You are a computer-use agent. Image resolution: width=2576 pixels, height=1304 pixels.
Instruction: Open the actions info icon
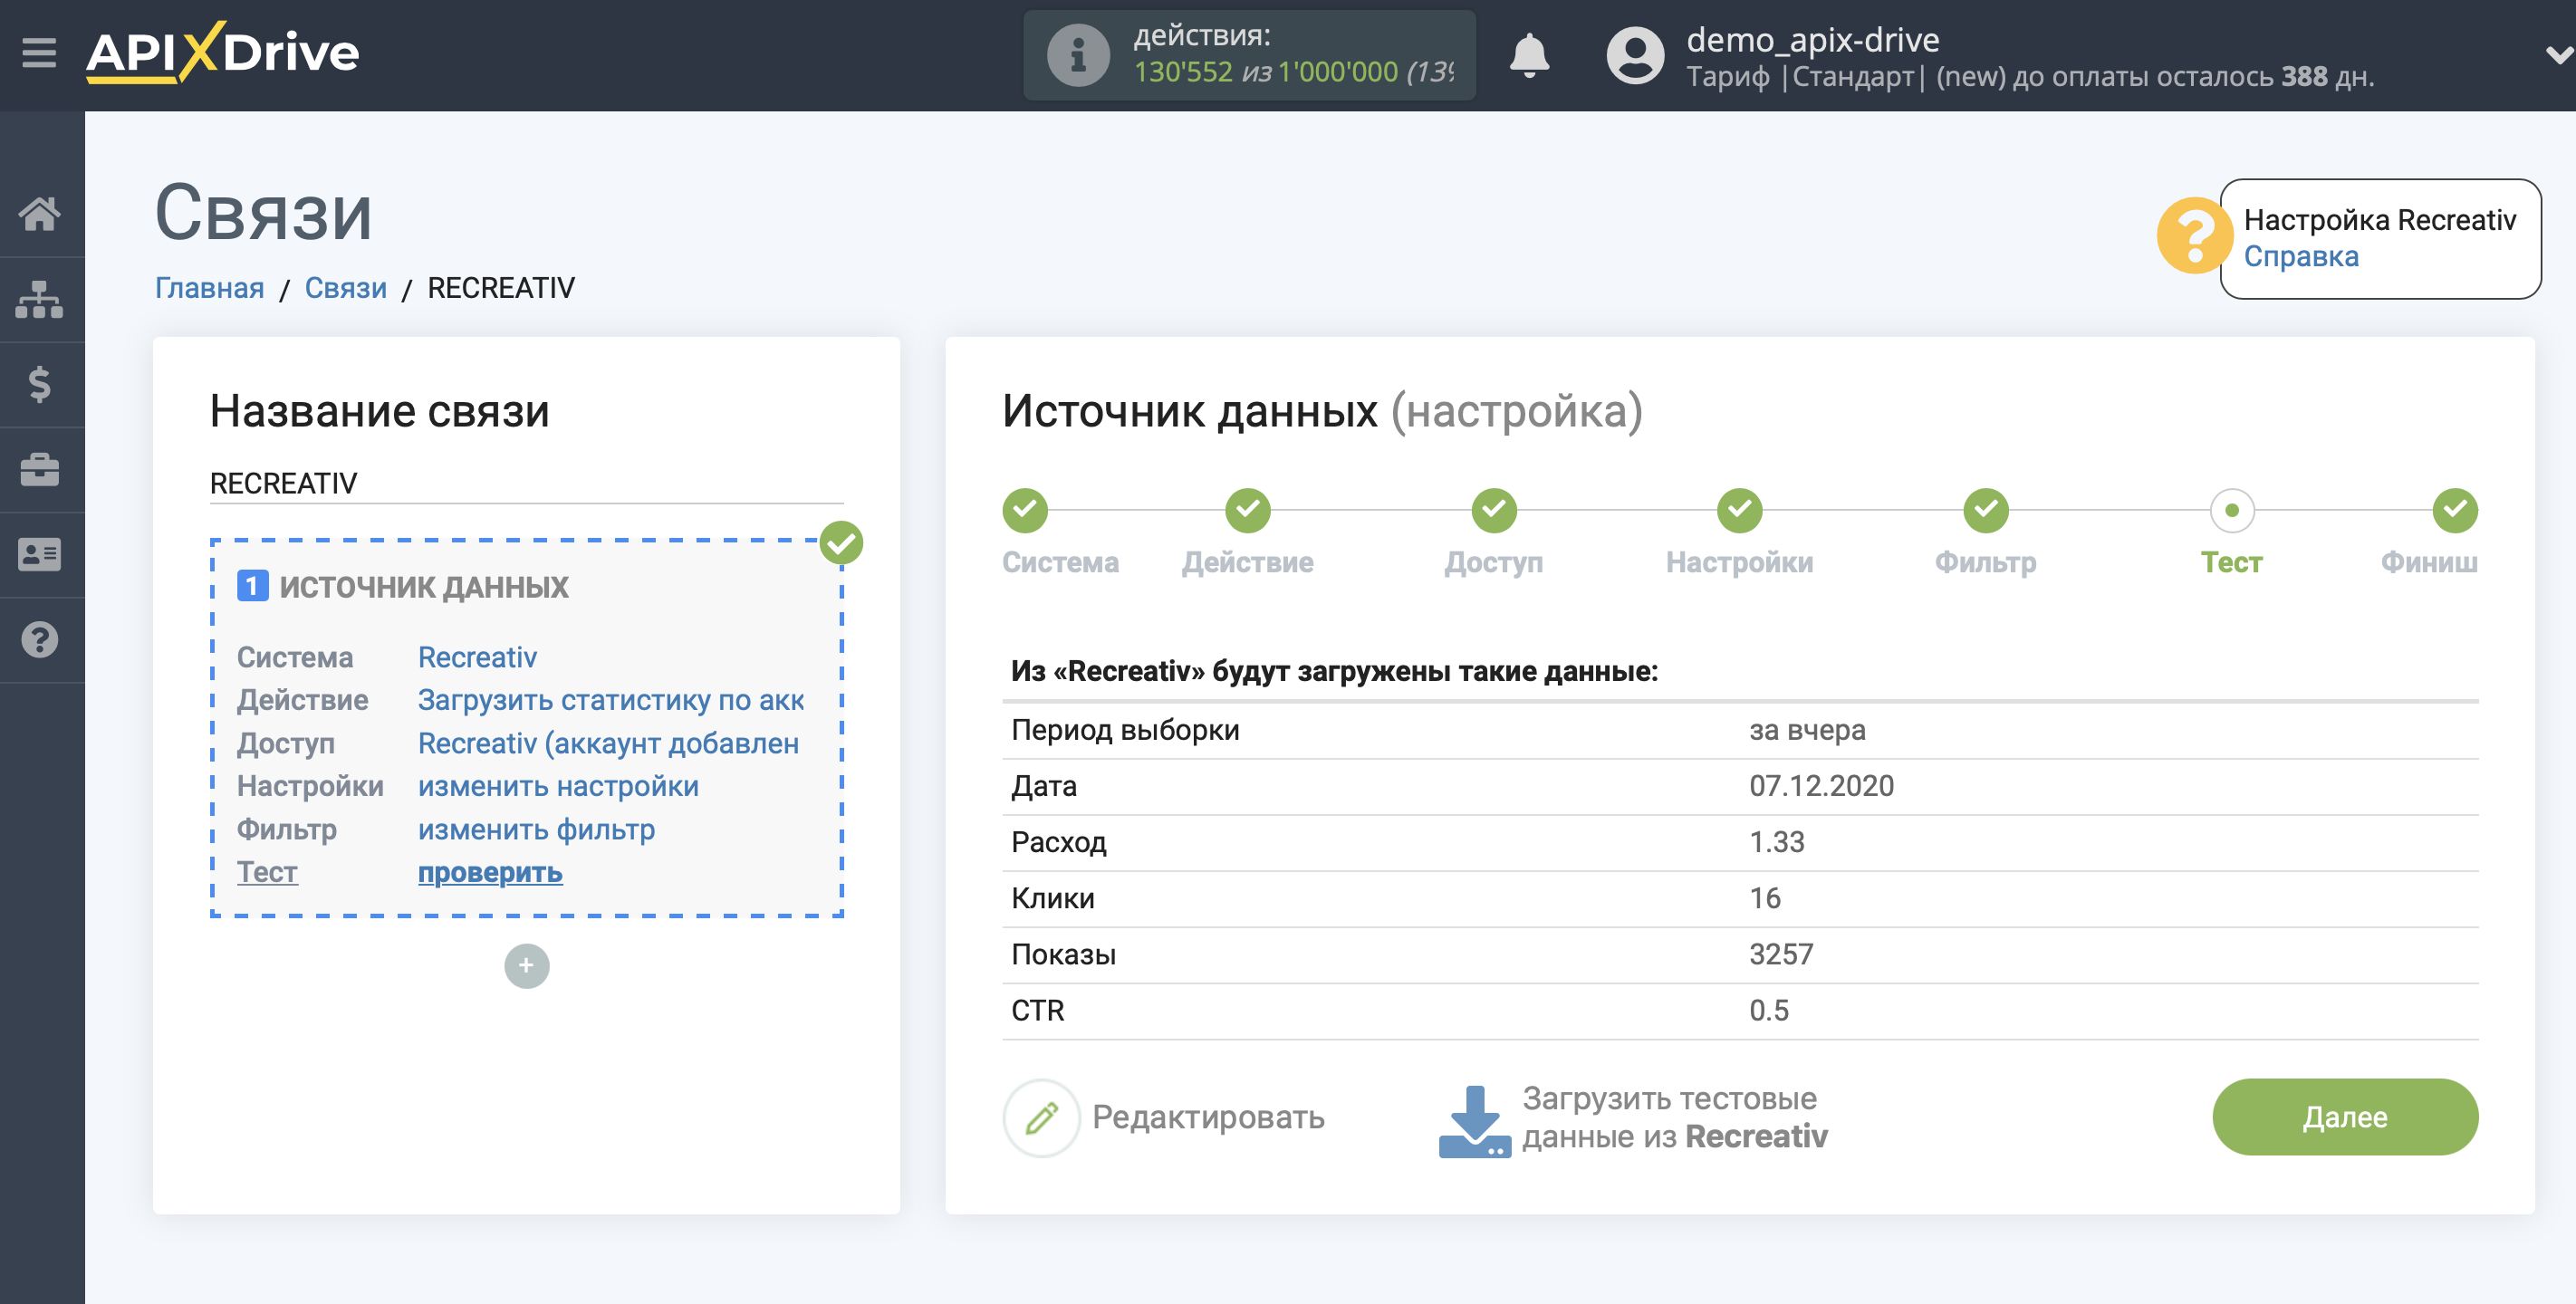[x=1078, y=55]
